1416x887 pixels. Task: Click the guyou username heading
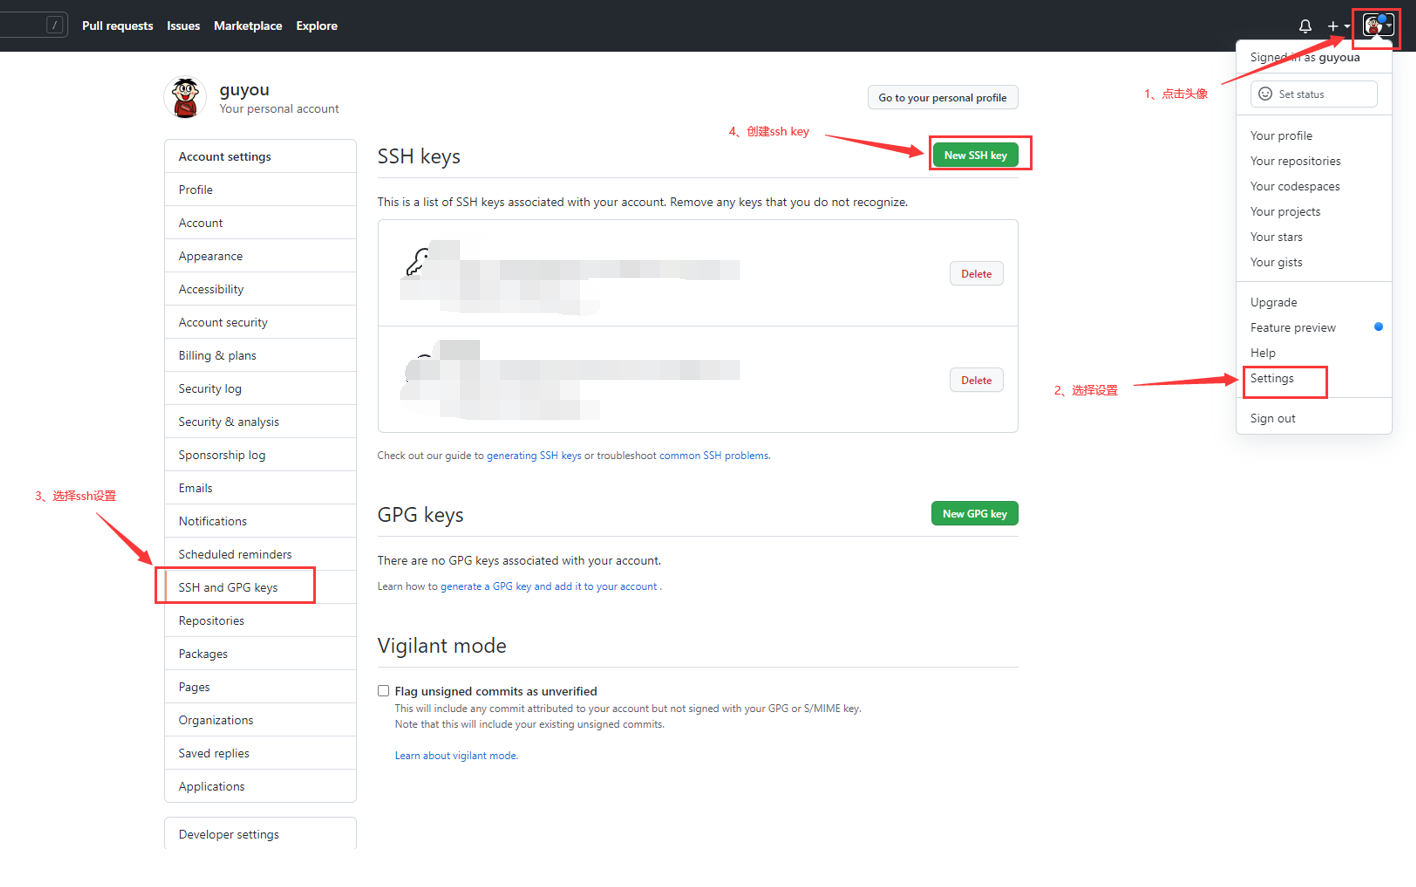pyautogui.click(x=244, y=90)
